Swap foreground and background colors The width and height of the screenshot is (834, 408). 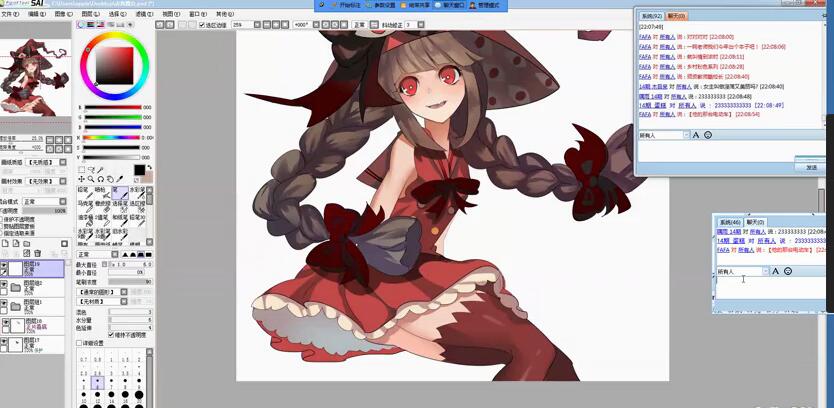149,167
